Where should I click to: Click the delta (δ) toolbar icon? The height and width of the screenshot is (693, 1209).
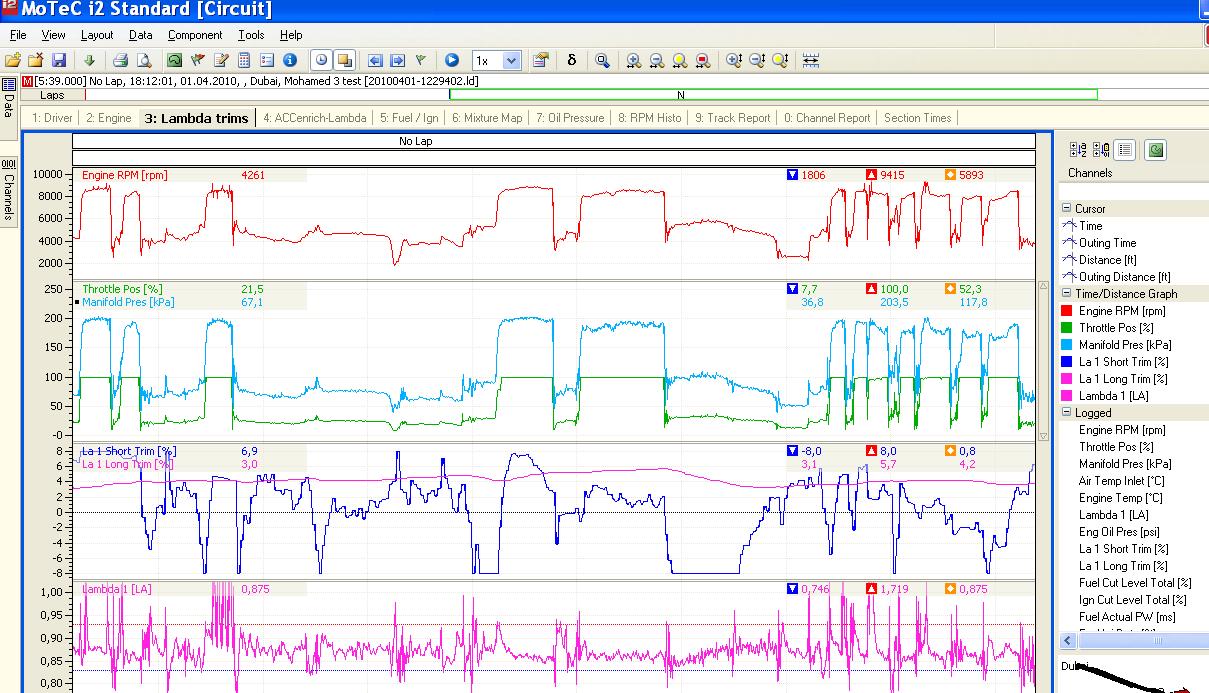tap(572, 61)
